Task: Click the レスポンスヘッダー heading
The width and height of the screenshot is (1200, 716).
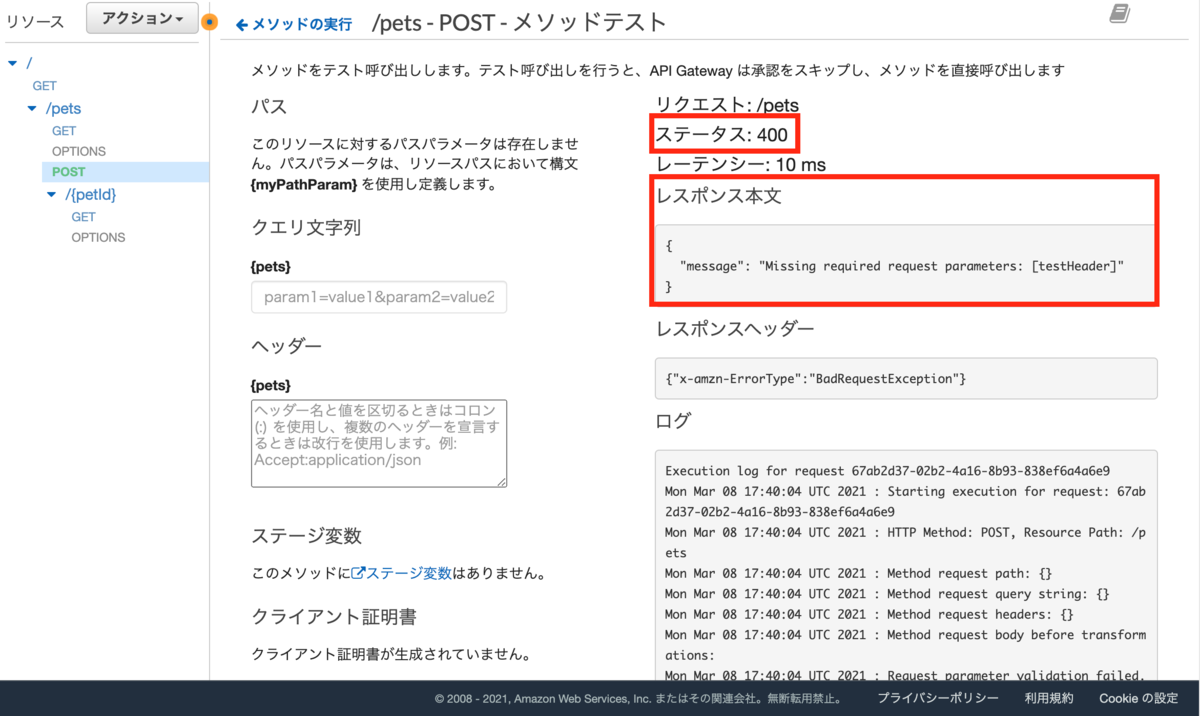Action: [x=735, y=328]
